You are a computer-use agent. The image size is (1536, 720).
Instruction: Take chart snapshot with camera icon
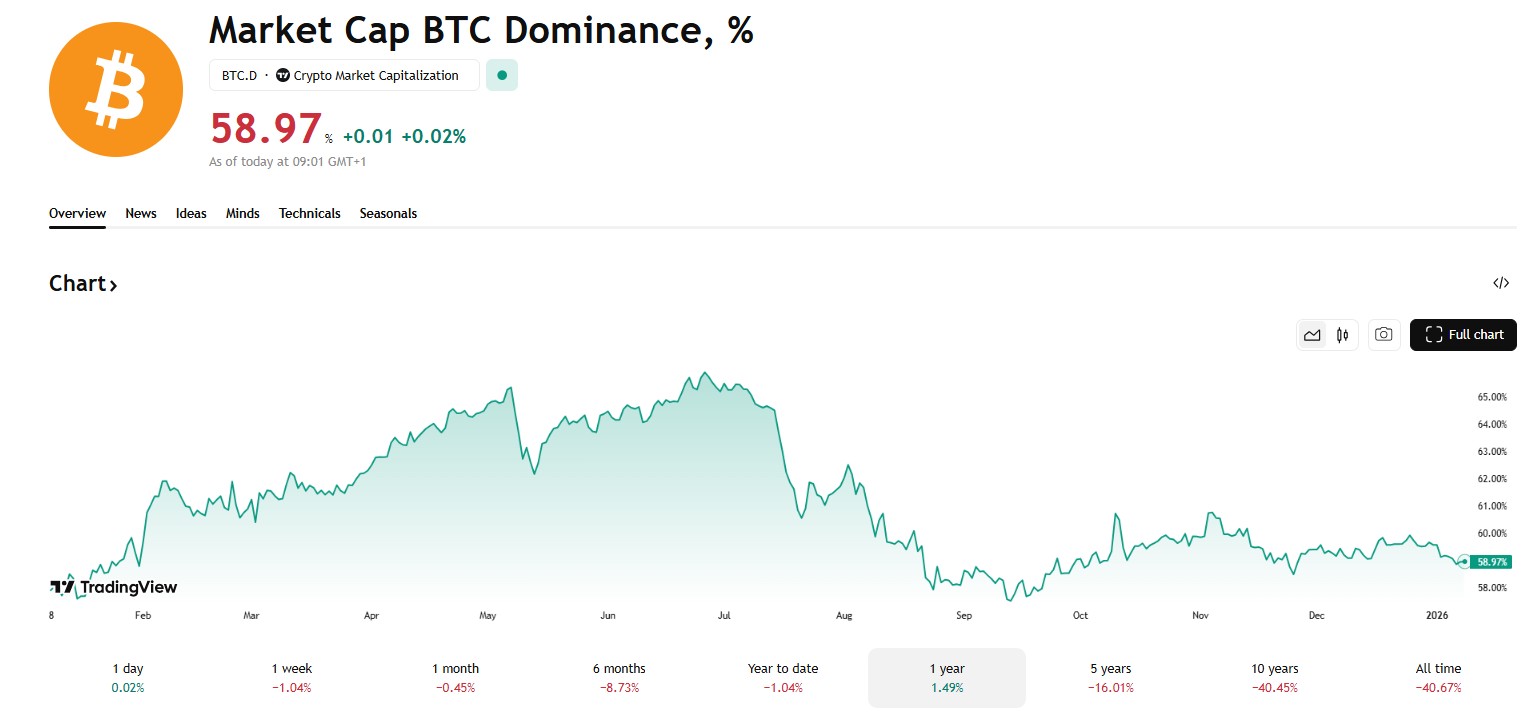coord(1384,335)
